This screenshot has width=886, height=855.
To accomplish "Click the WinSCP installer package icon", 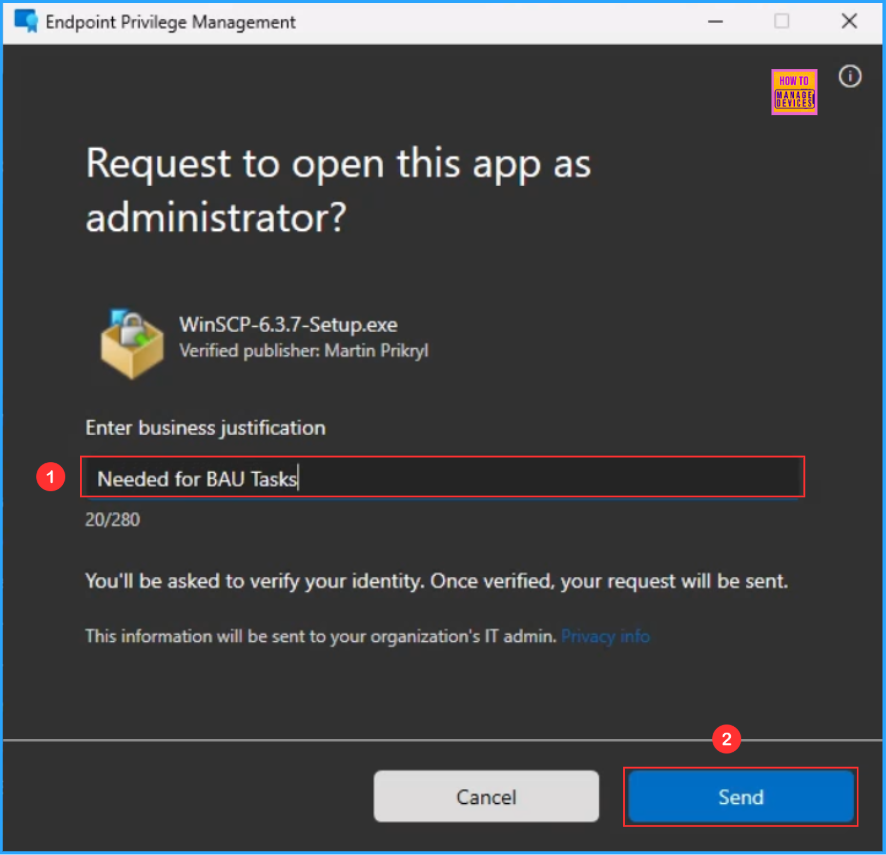I will click(x=132, y=343).
